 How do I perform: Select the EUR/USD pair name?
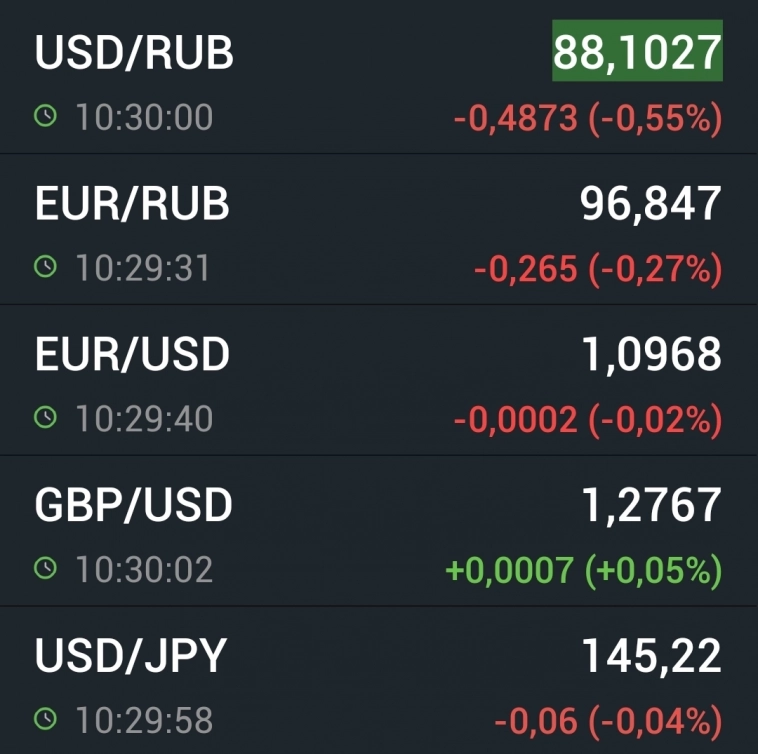(132, 354)
